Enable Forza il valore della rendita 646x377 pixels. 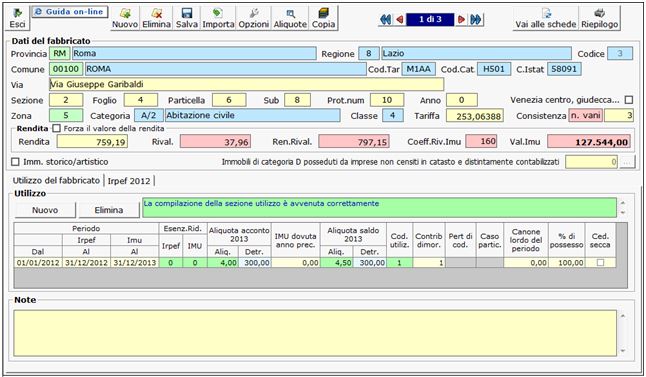[56, 129]
